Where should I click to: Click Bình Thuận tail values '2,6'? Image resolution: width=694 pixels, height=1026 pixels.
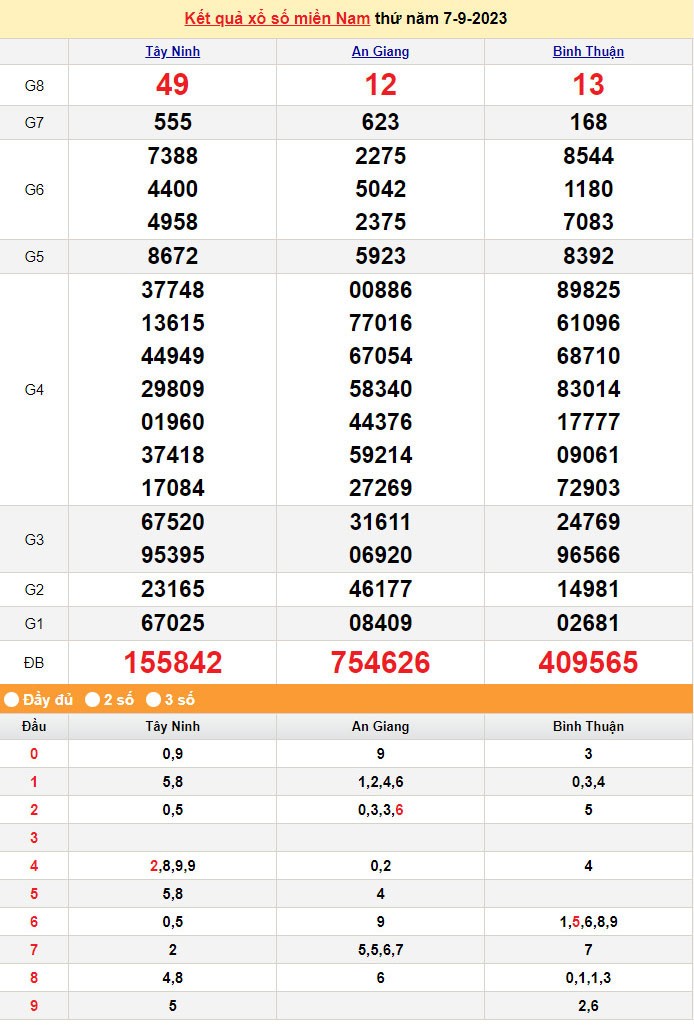coord(588,1006)
